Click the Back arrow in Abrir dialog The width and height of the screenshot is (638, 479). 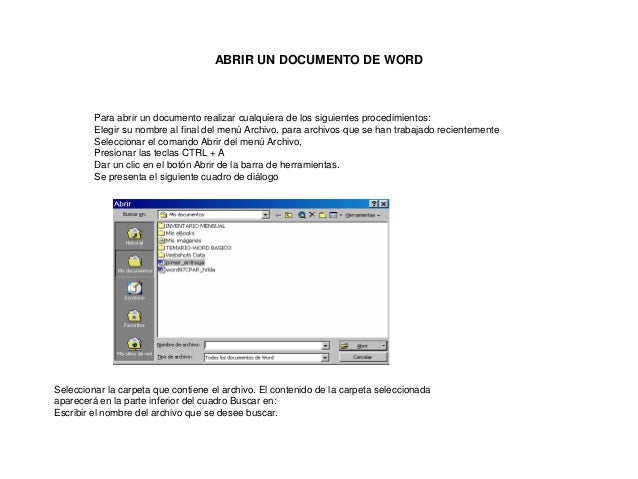(x=278, y=215)
